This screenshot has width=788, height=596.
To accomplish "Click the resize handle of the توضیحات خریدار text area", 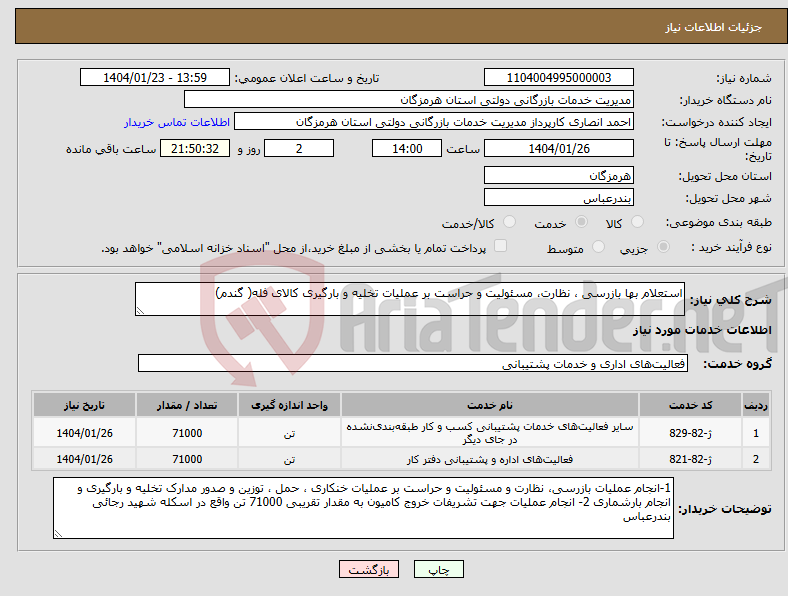I will pyautogui.click(x=58, y=534).
